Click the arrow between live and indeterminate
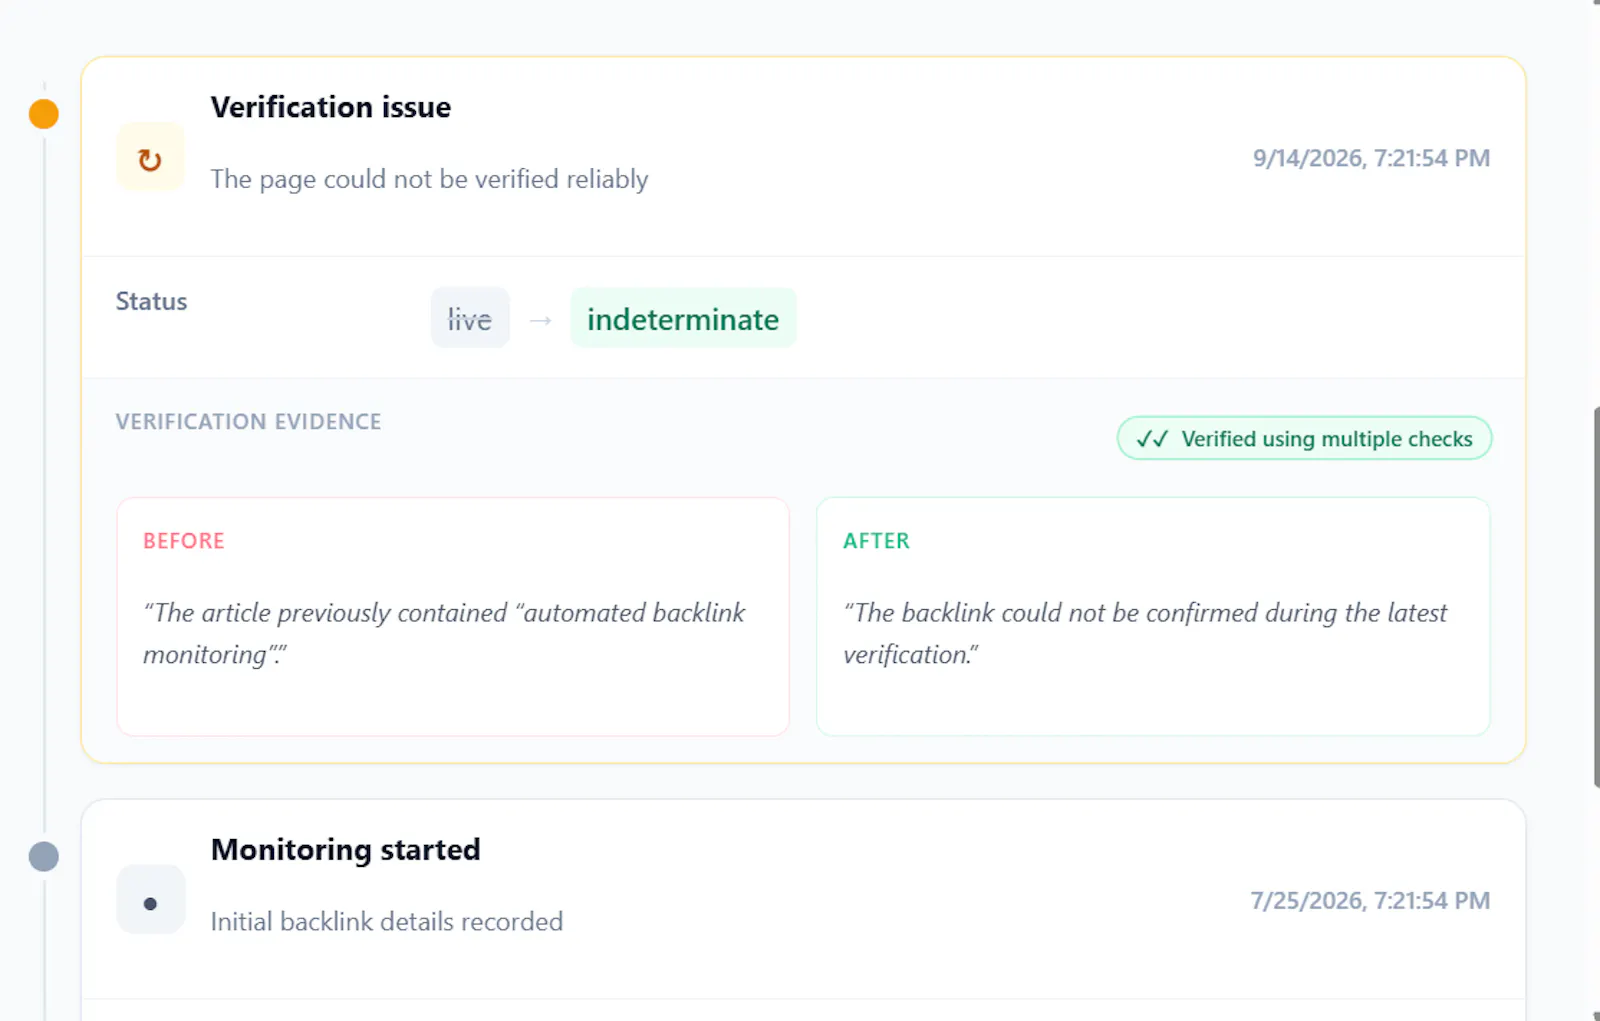1600x1021 pixels. (x=541, y=320)
